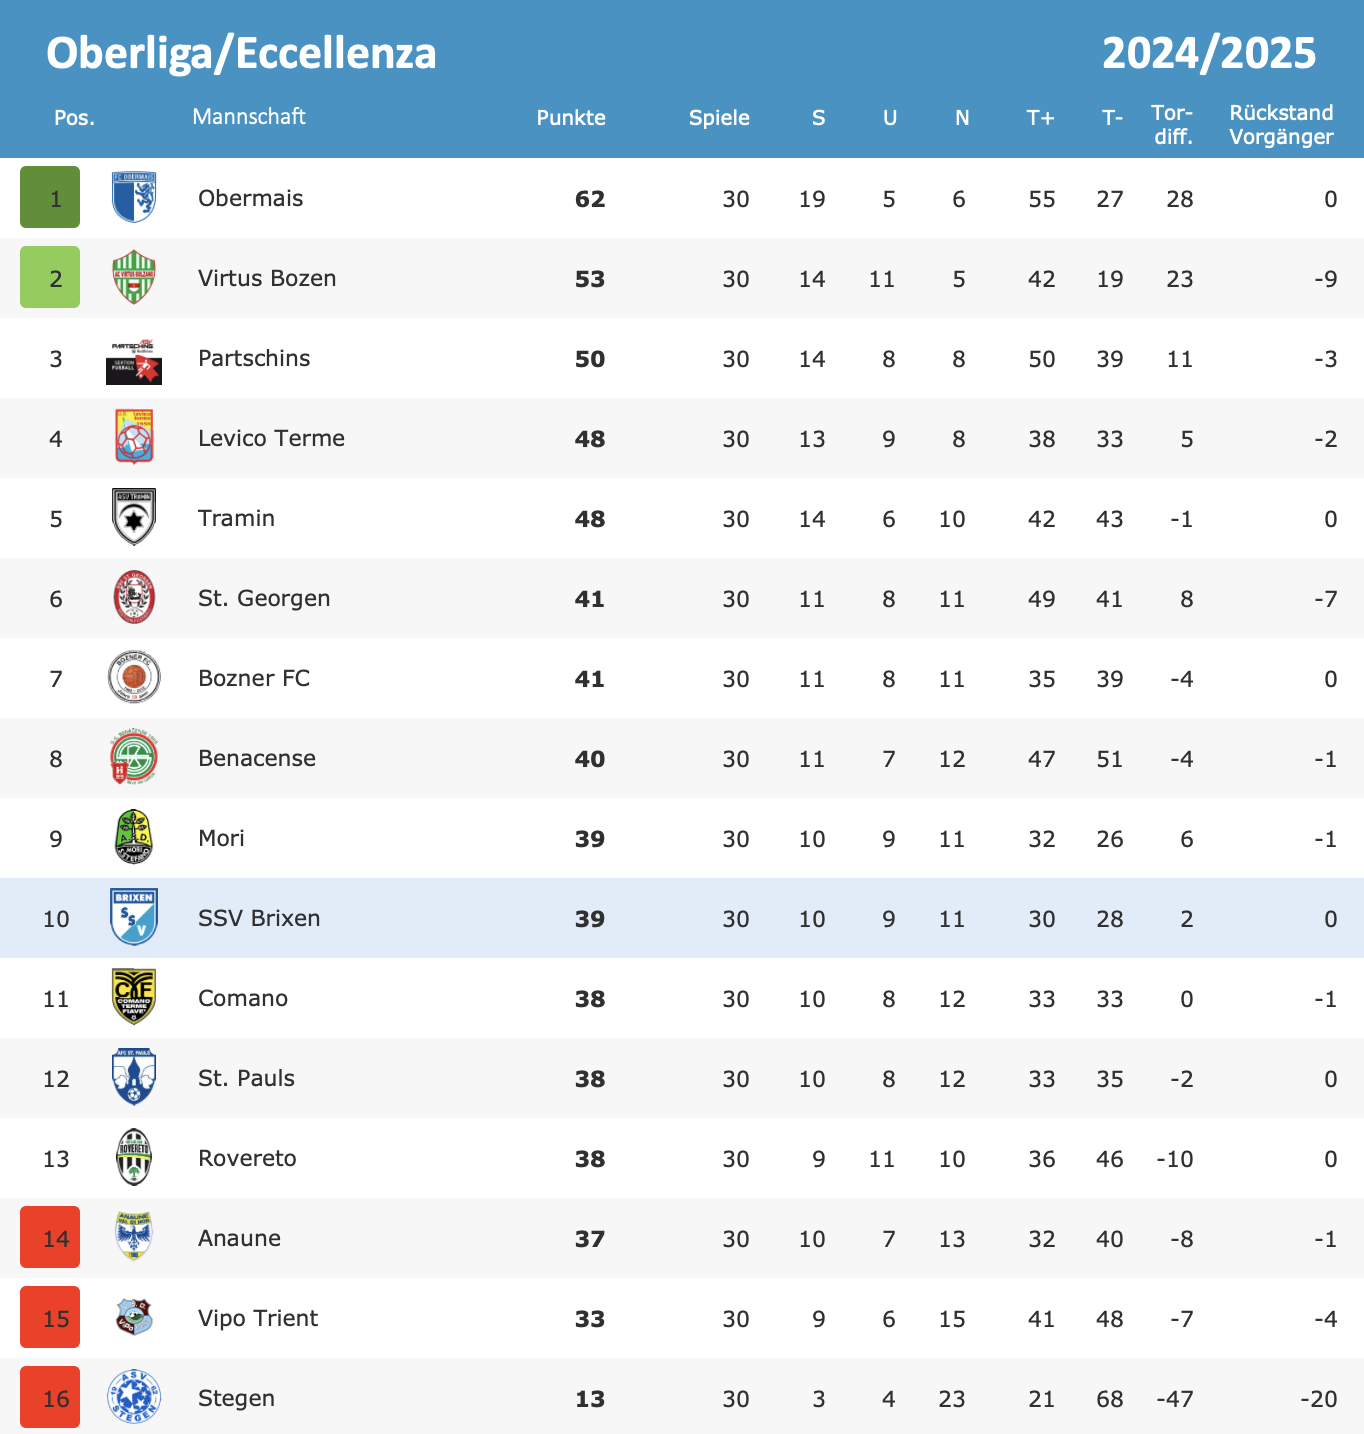Open the Levico Terme team name
Image resolution: width=1364 pixels, height=1434 pixels.
271,438
